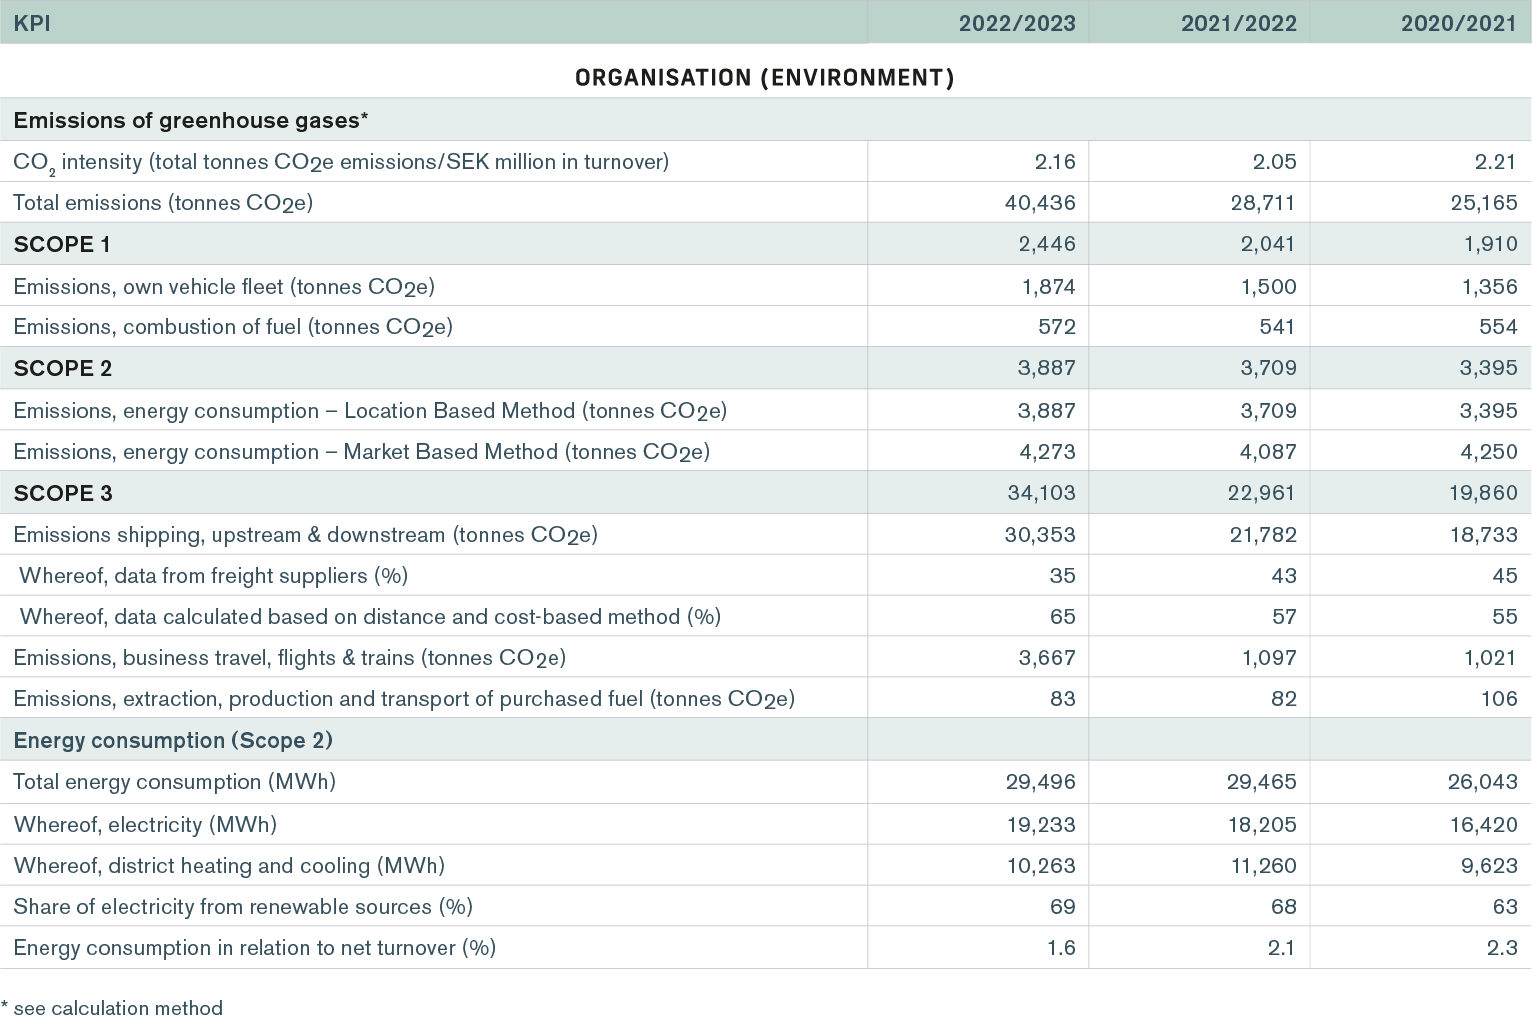Select Emissions, own vehicle fleet label
Viewport: 1532px width, 1021px height.
click(224, 287)
